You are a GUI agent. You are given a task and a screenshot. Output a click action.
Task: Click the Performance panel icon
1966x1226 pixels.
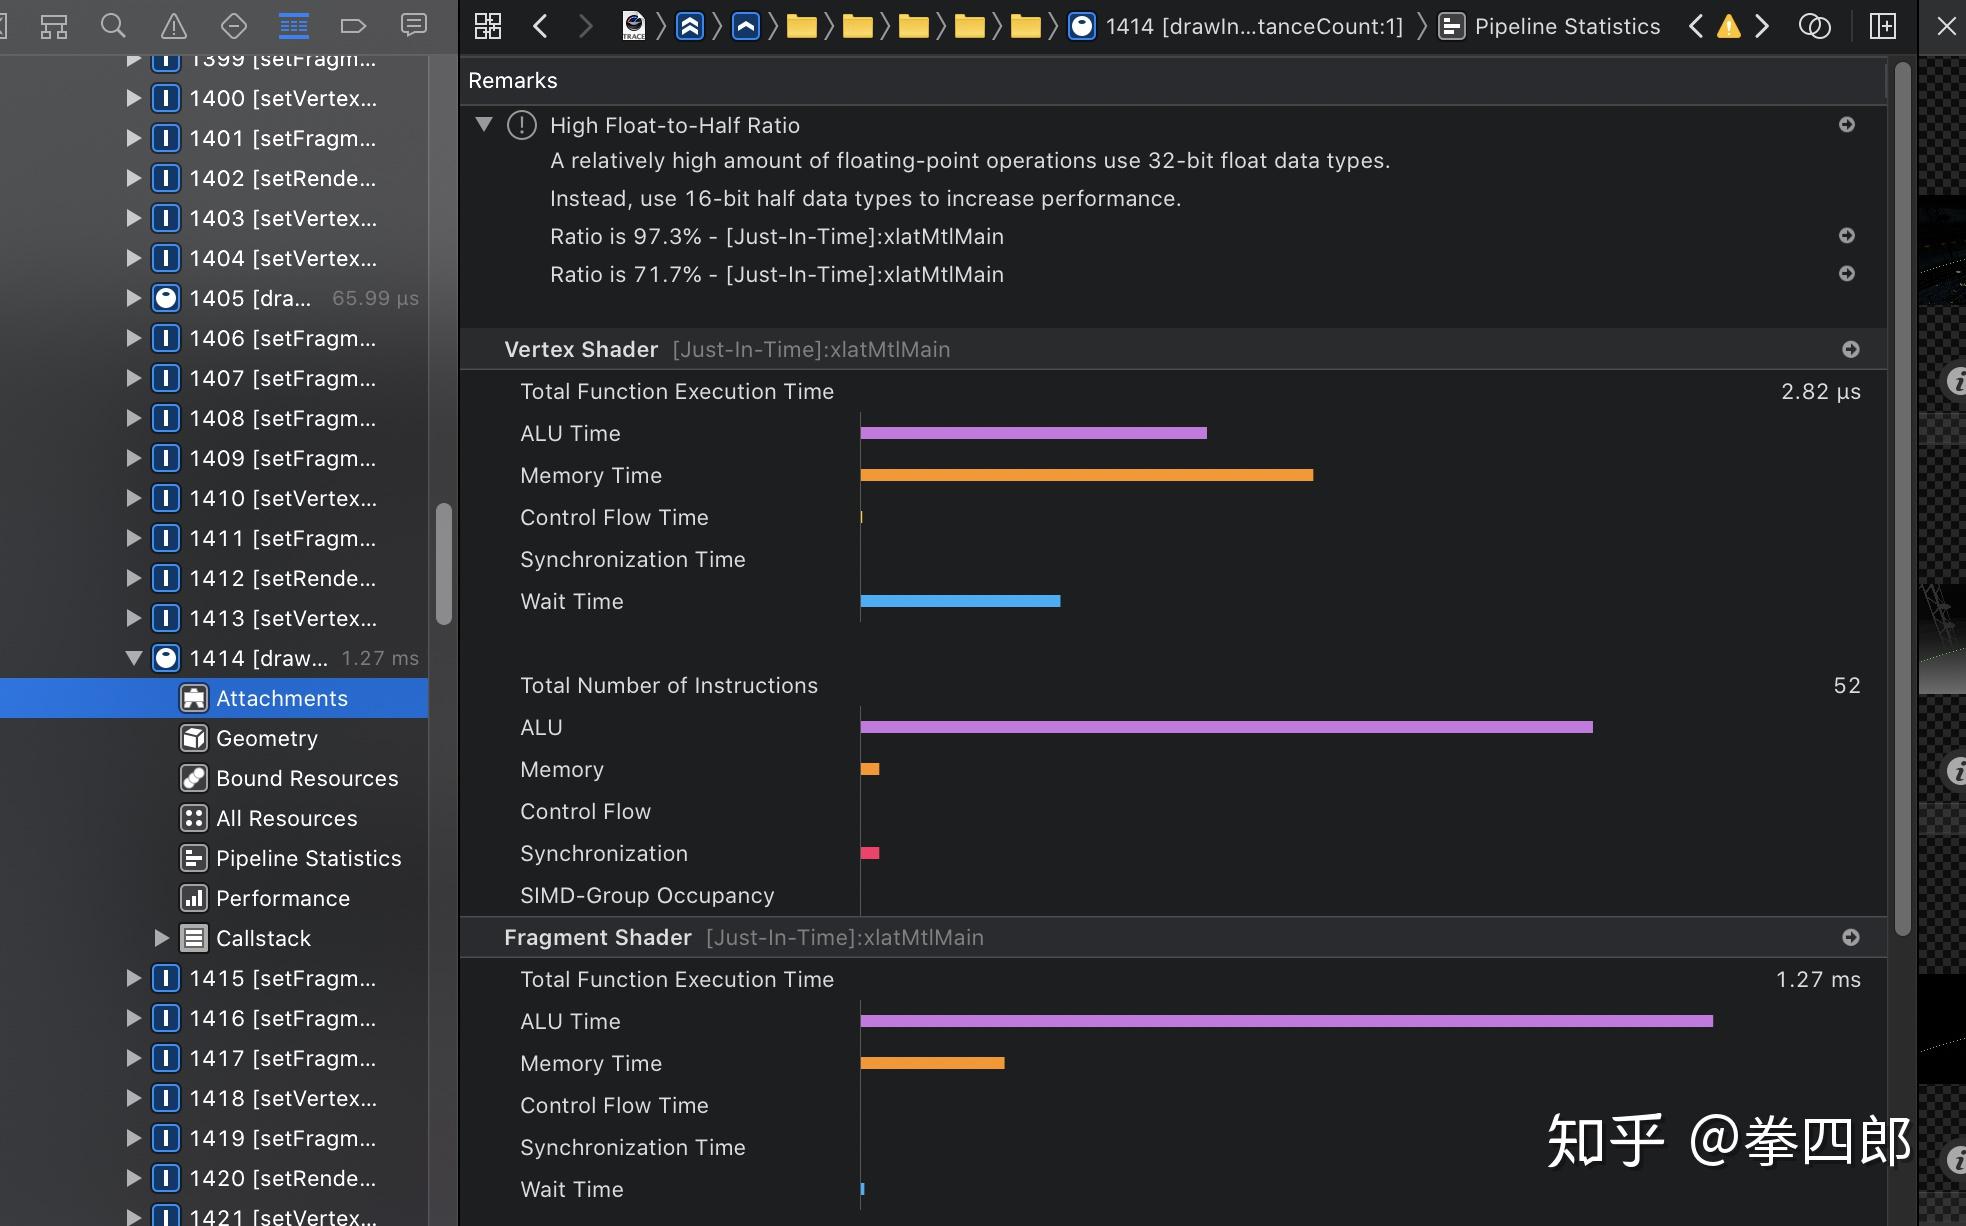[192, 897]
